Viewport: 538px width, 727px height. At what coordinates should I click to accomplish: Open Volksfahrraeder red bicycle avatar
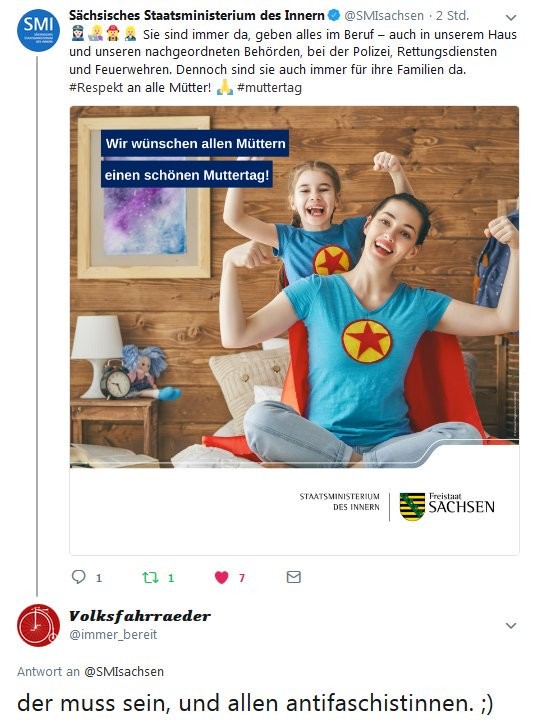click(x=38, y=625)
